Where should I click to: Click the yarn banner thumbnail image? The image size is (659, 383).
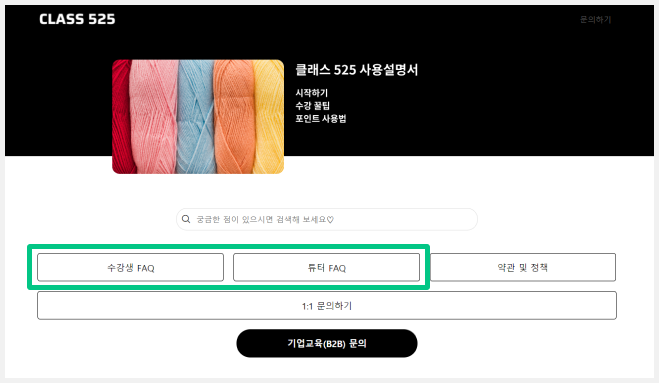(198, 116)
